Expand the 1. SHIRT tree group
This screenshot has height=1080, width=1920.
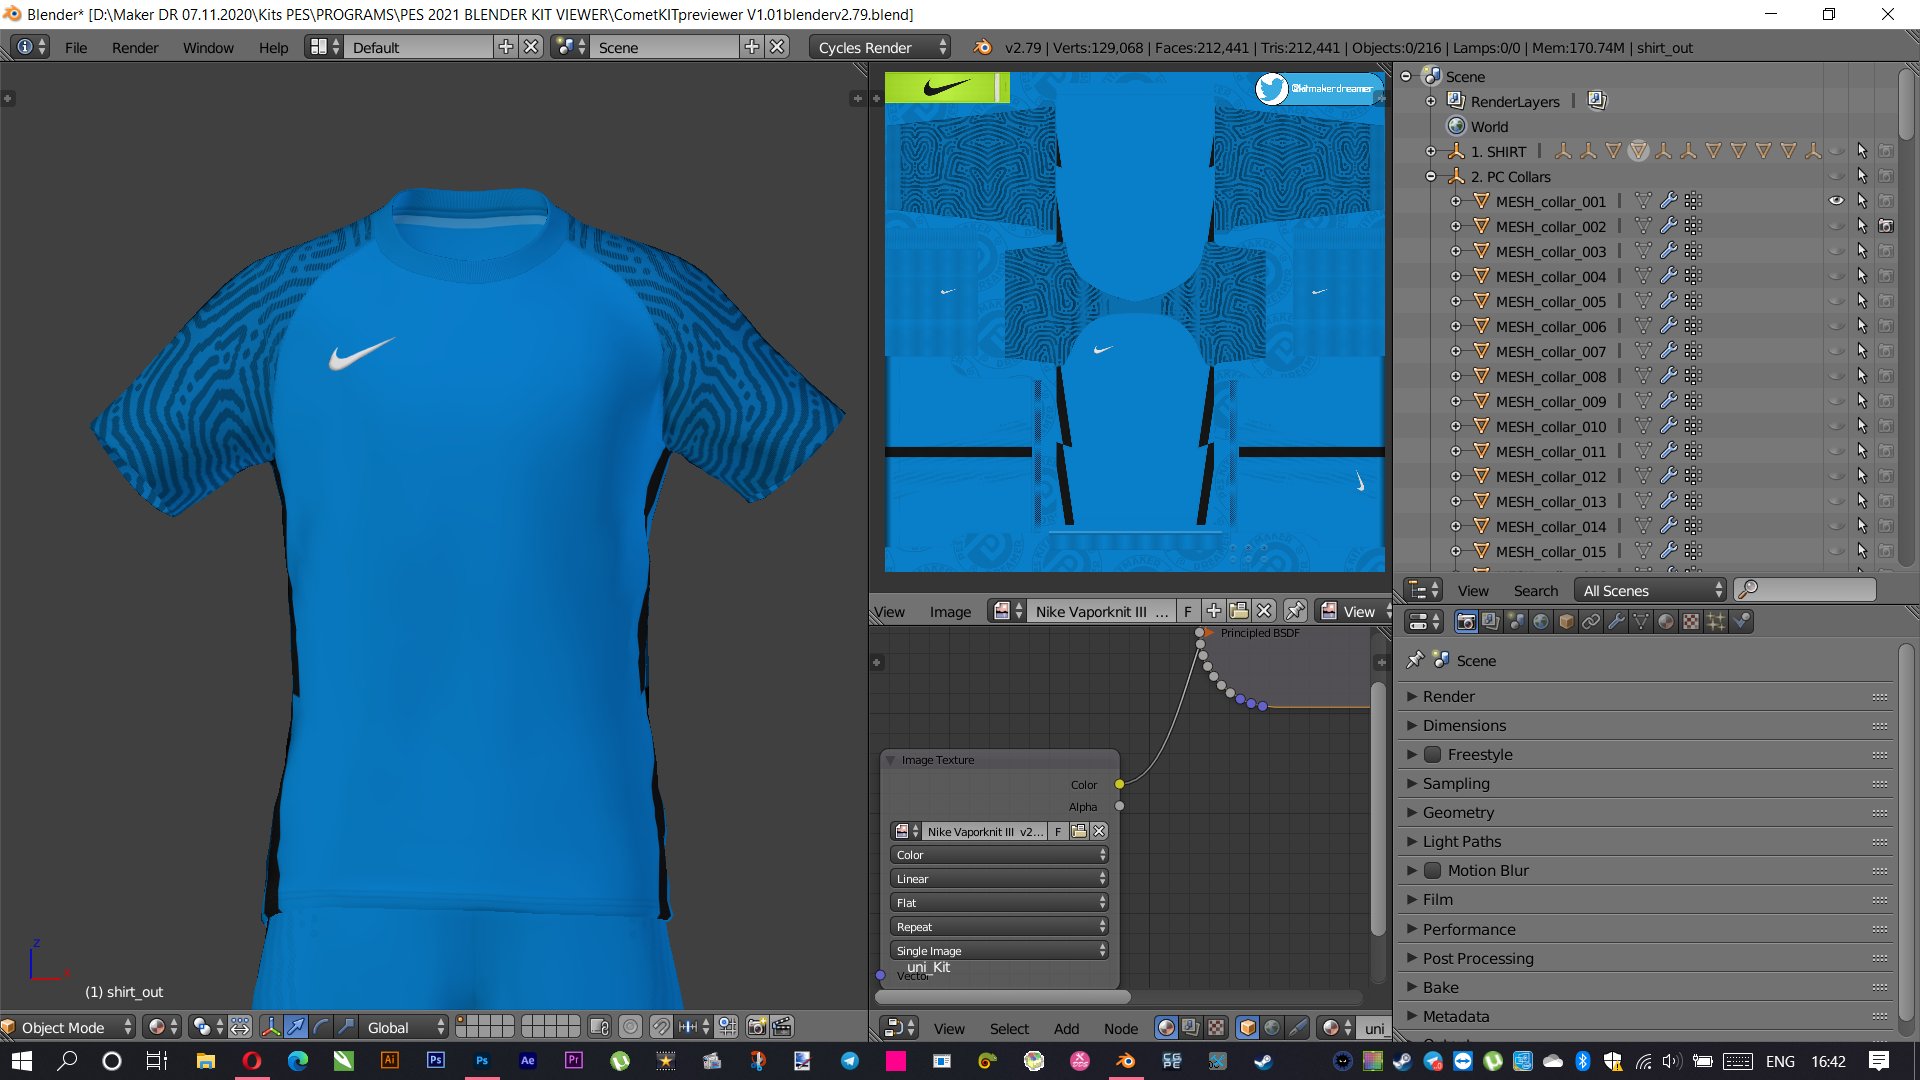(x=1431, y=152)
